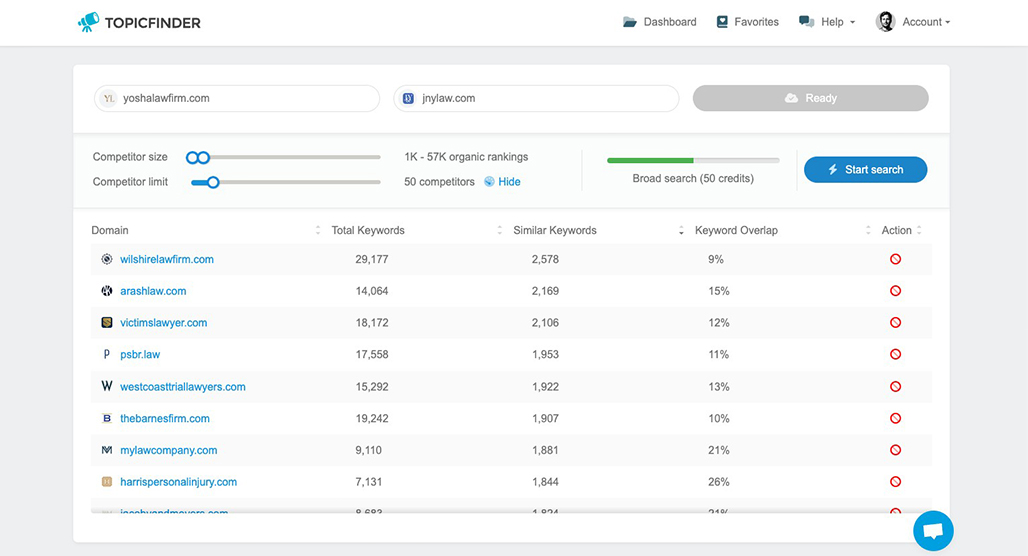This screenshot has width=1028, height=556.
Task: Click the westcoasttriallawyers.com W favicon
Action: (x=107, y=386)
